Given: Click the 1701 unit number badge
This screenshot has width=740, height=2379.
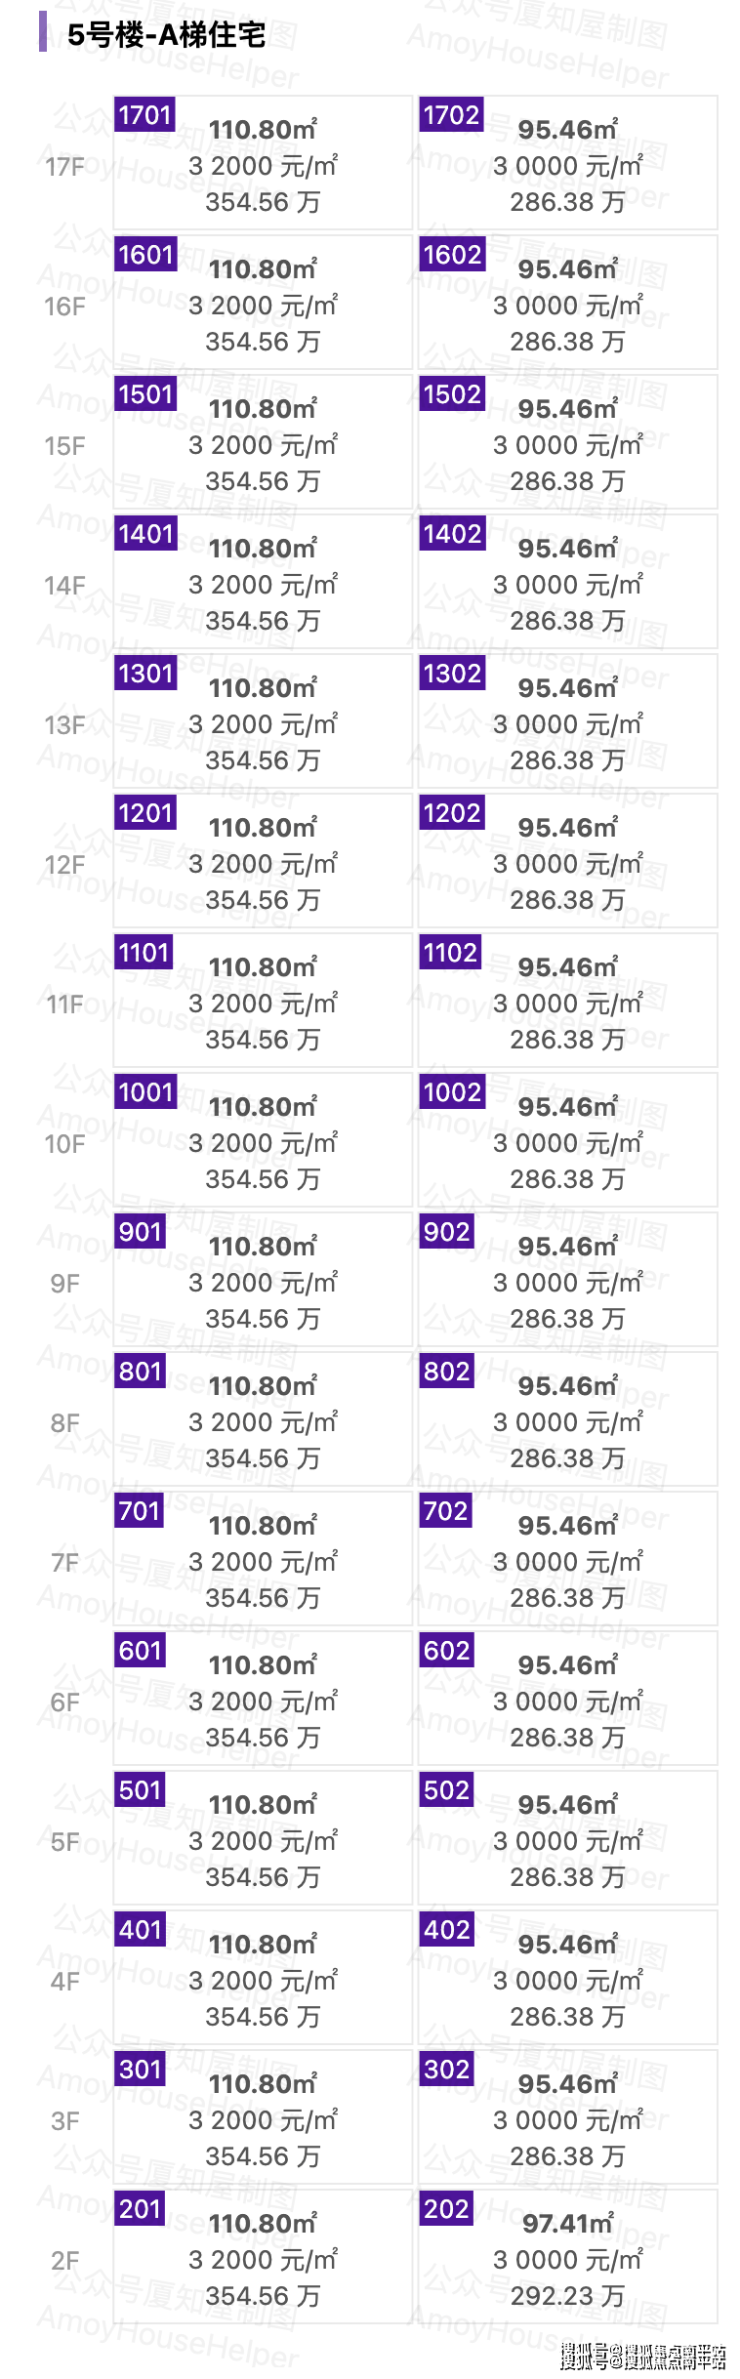Looking at the screenshot, I should click(x=145, y=115).
